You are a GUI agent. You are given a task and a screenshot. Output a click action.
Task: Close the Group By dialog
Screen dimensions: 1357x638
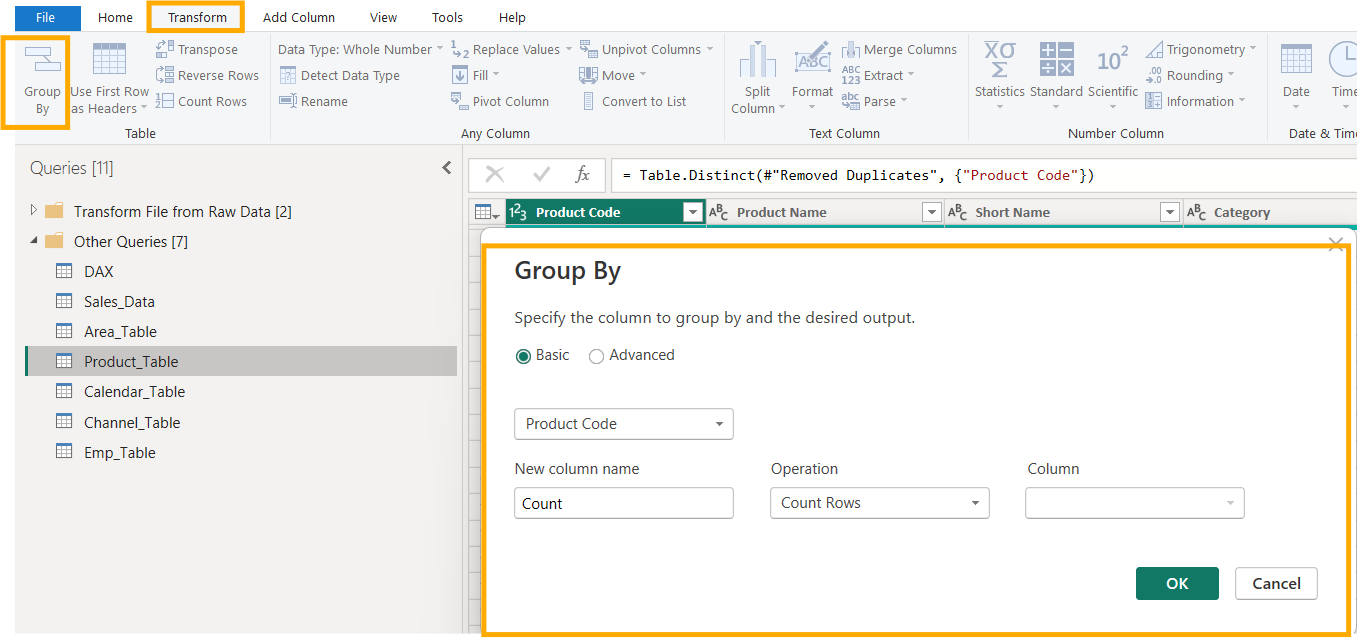click(x=1335, y=244)
